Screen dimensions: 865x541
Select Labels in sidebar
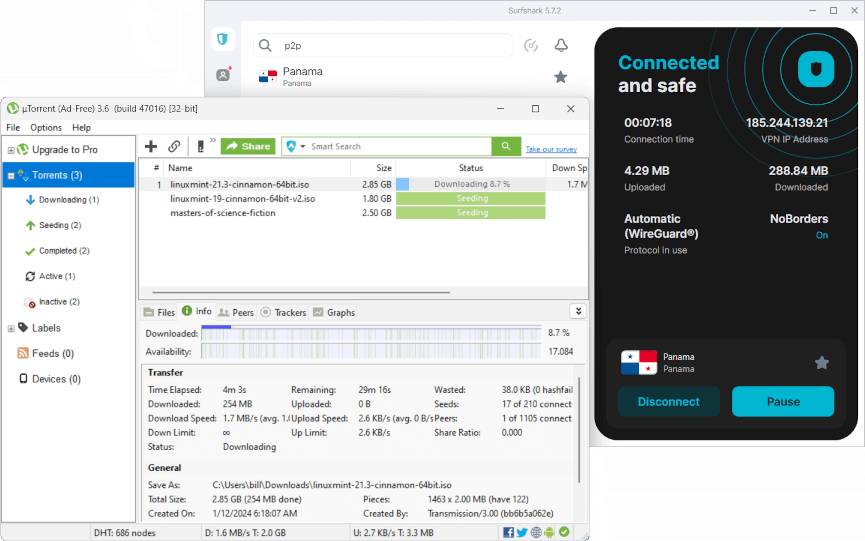click(46, 328)
